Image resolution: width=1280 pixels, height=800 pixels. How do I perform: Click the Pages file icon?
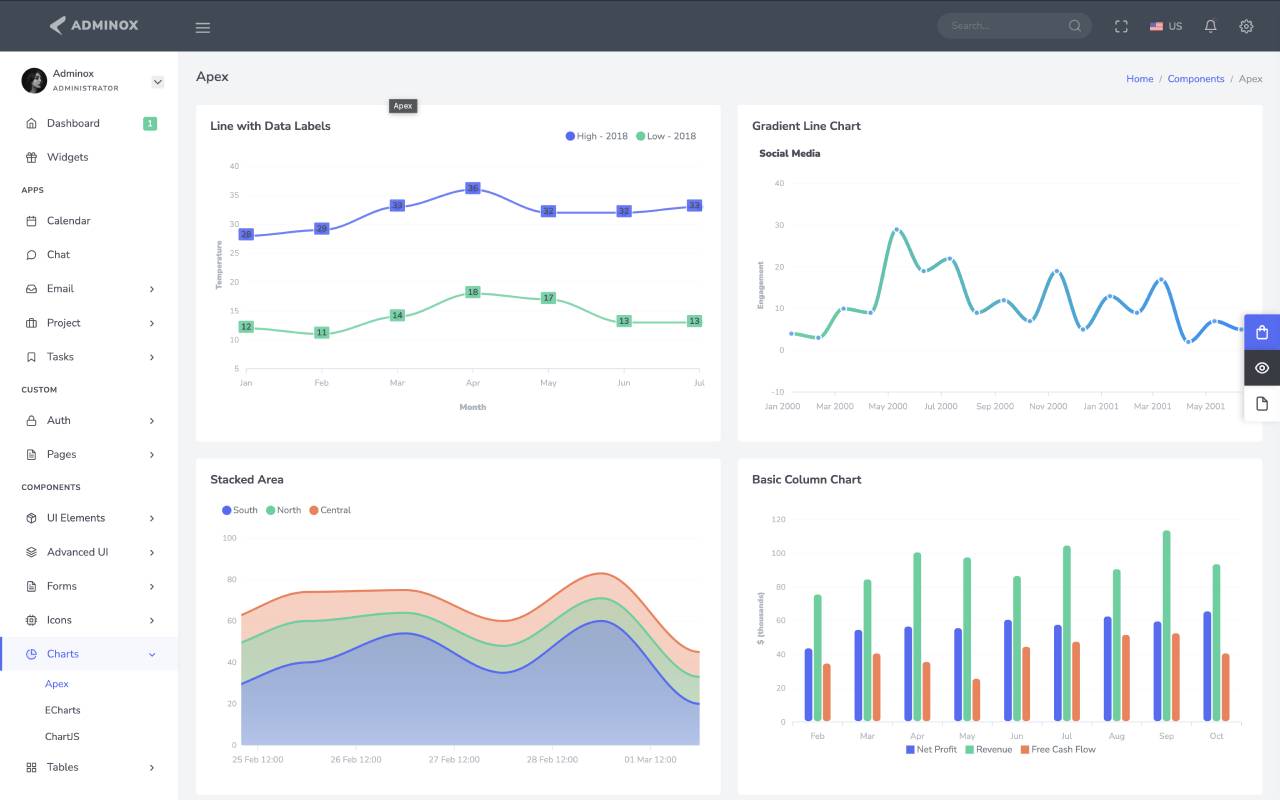coord(31,454)
